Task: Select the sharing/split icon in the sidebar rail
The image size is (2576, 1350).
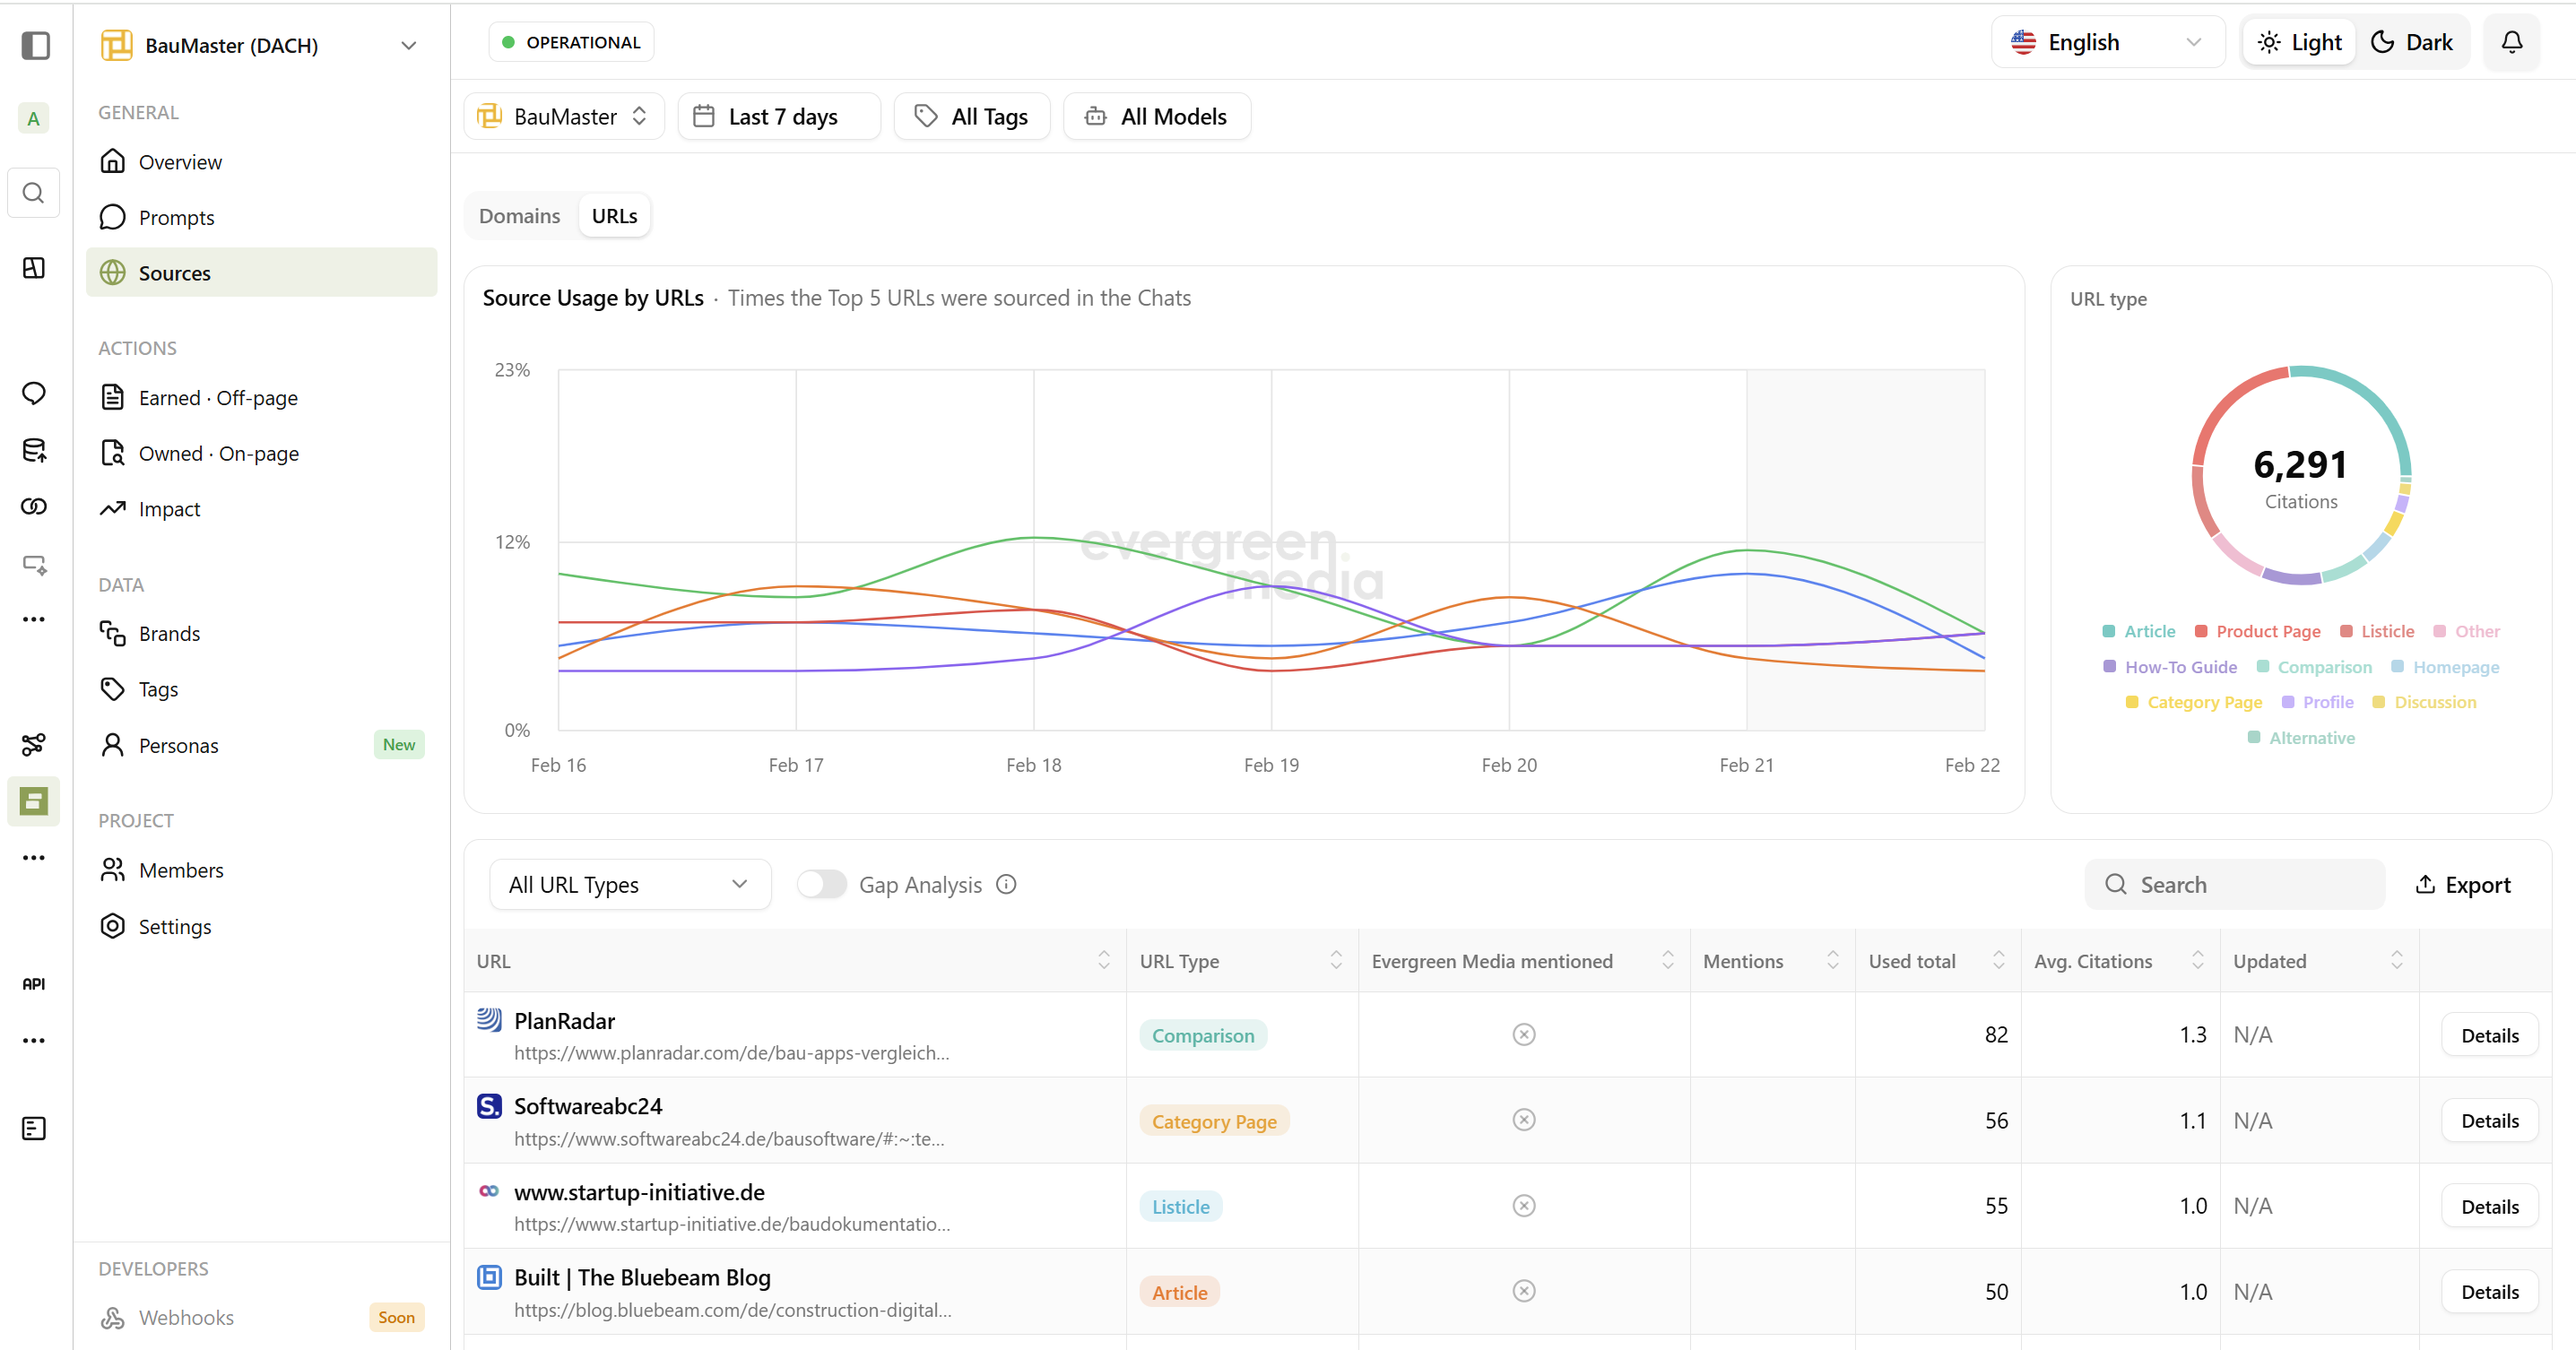Action: (x=33, y=744)
